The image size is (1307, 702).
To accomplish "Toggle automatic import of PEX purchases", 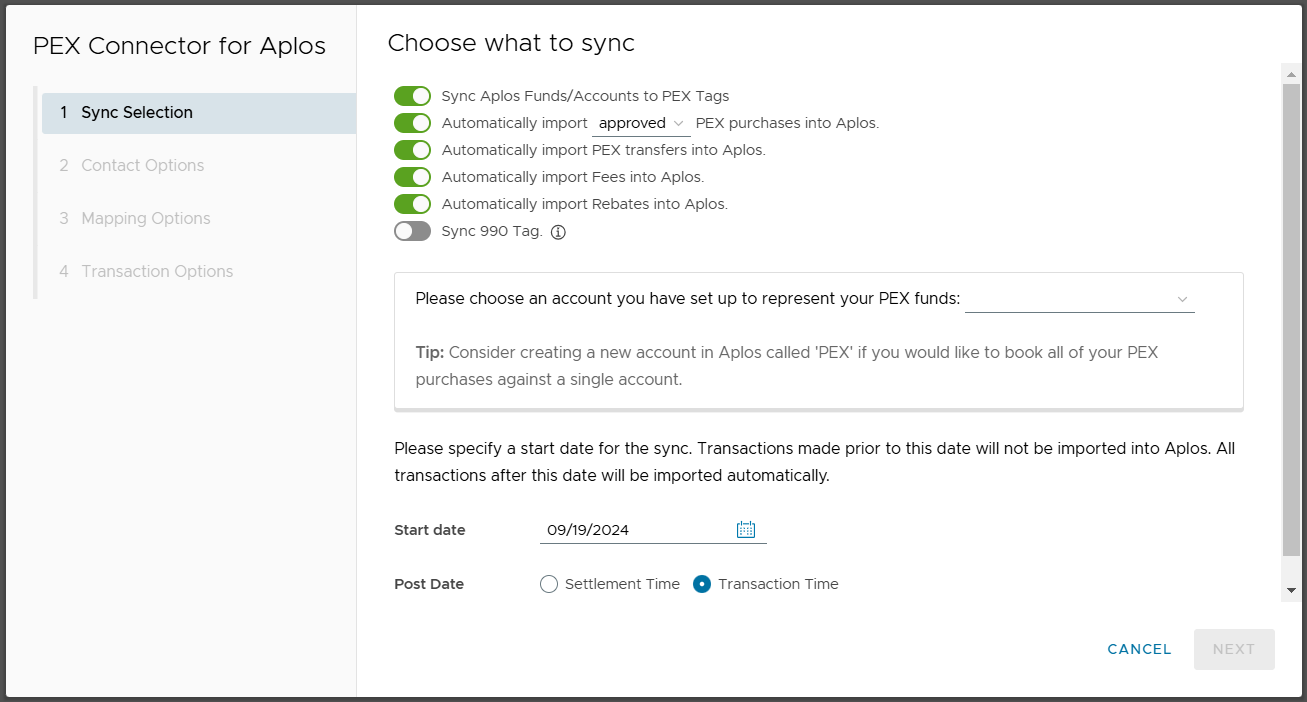I will click(412, 123).
